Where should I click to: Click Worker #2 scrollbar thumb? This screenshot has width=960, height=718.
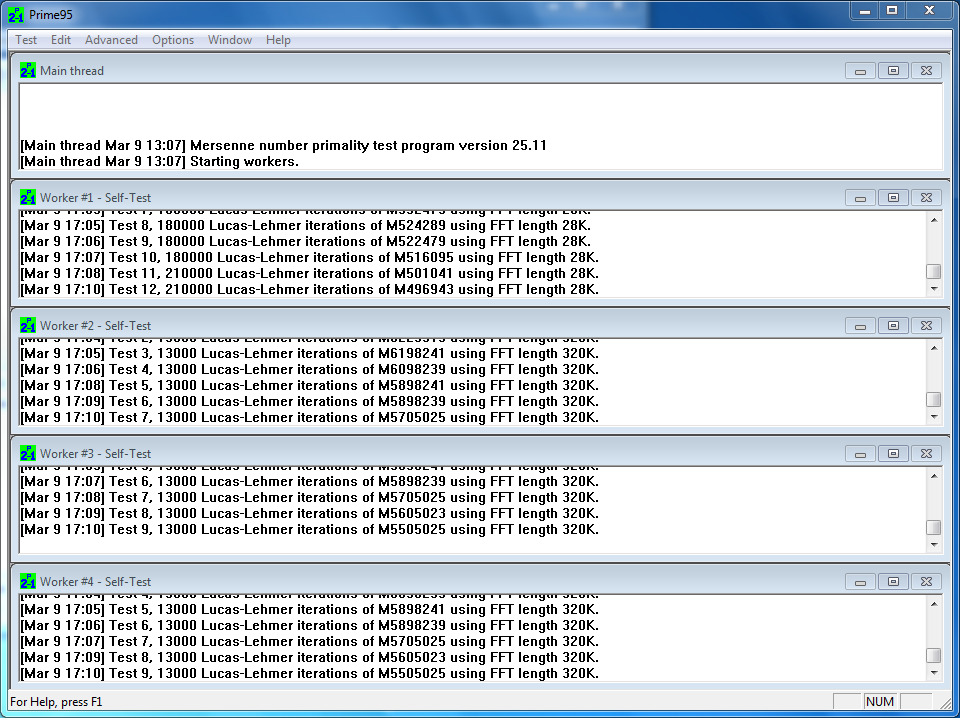(x=934, y=399)
